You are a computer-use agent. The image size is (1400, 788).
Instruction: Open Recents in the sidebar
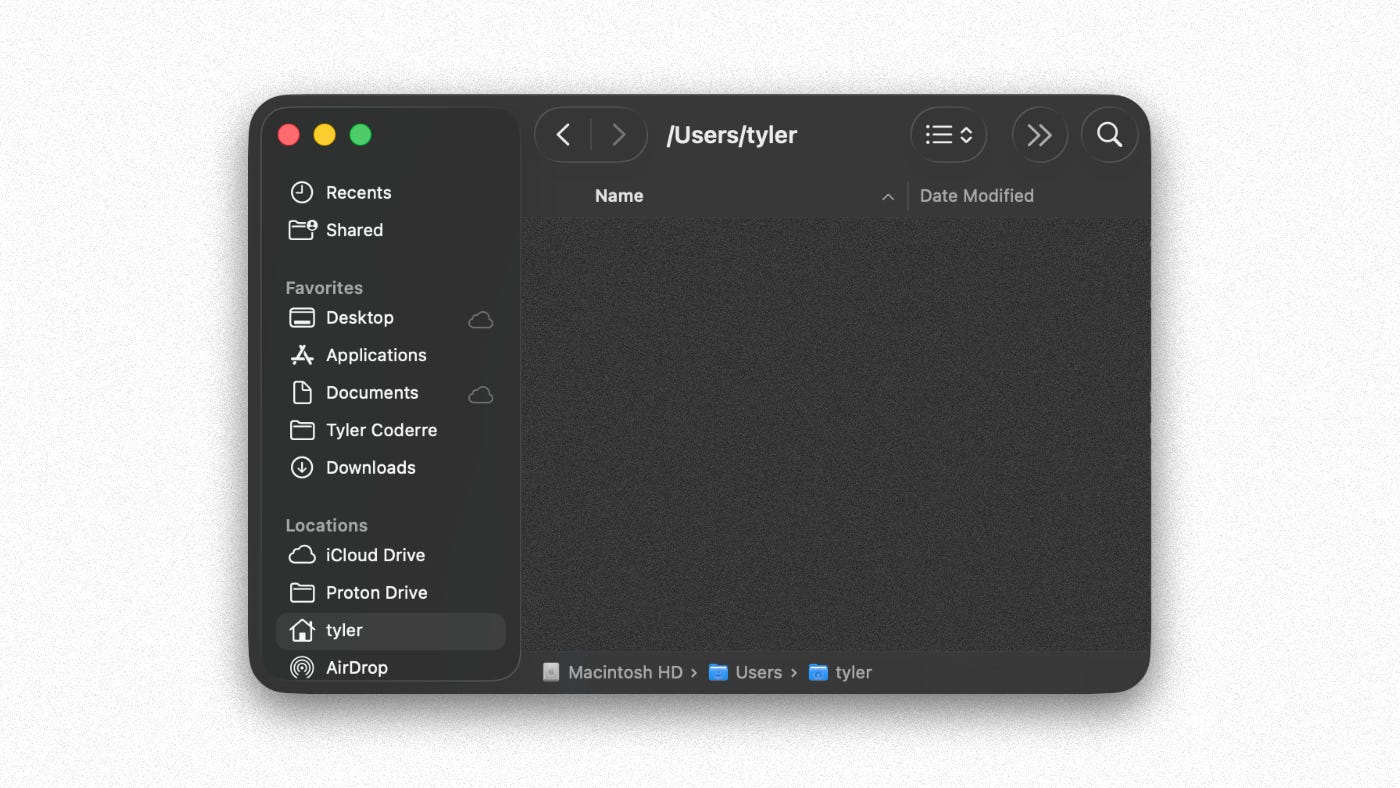coord(359,192)
